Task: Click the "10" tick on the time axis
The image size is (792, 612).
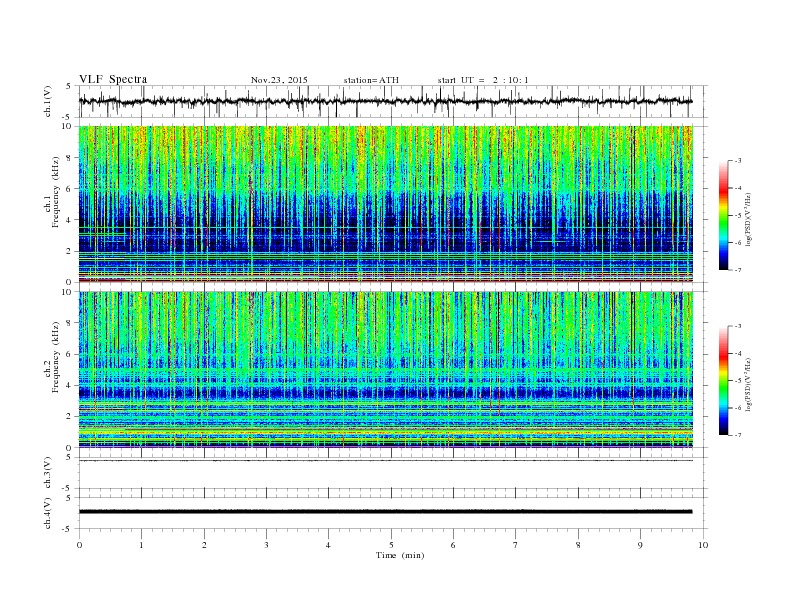Action: pos(703,545)
